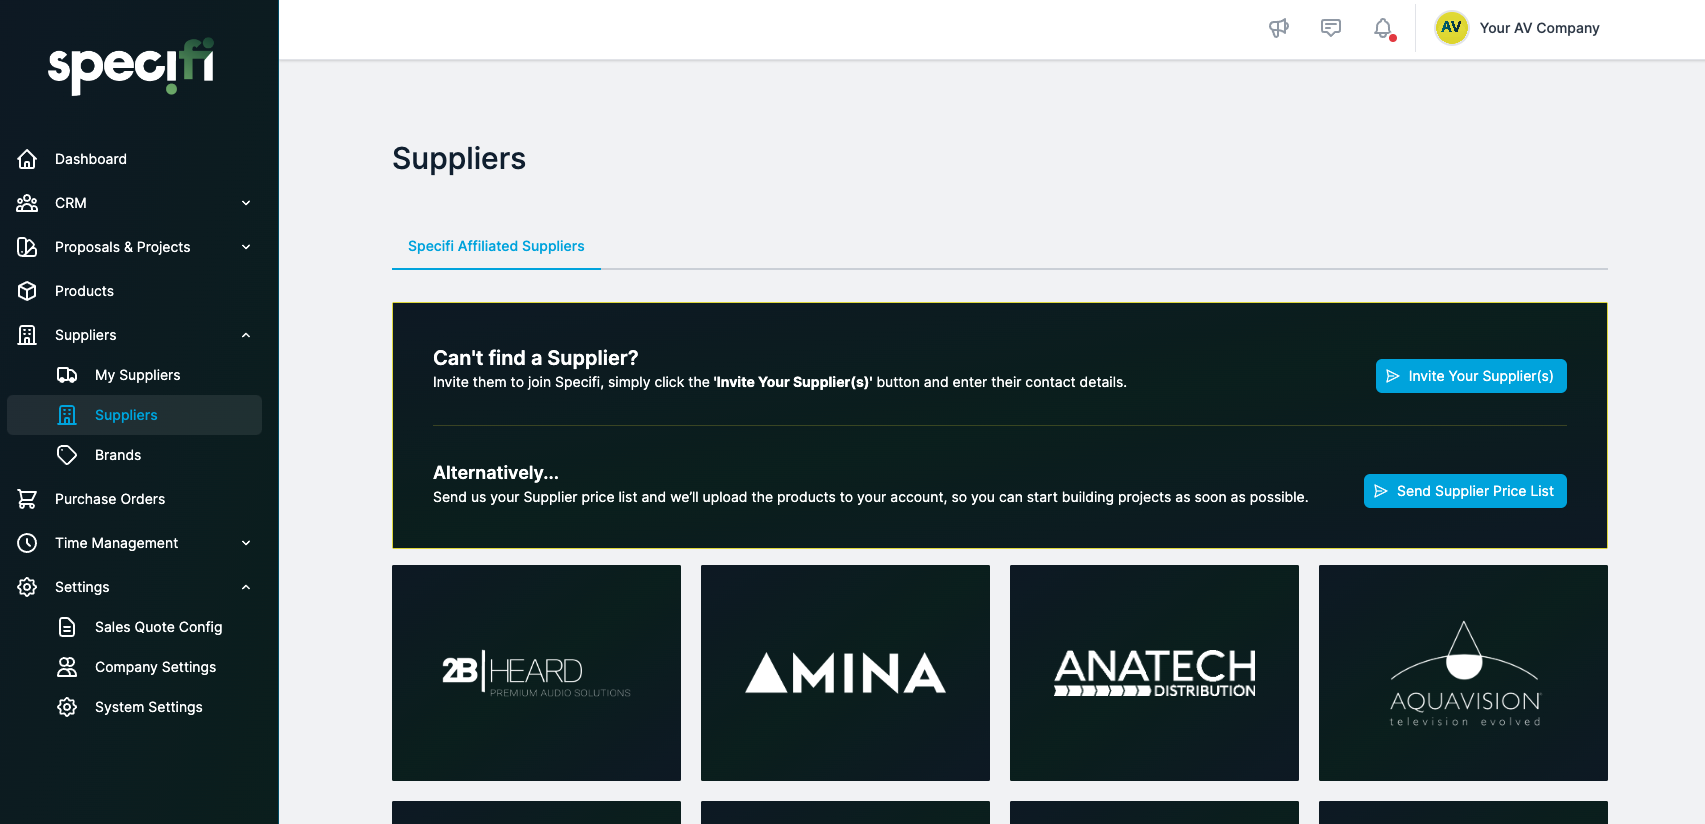Open the Aquavision supplier card
1705x824 pixels.
click(x=1463, y=673)
